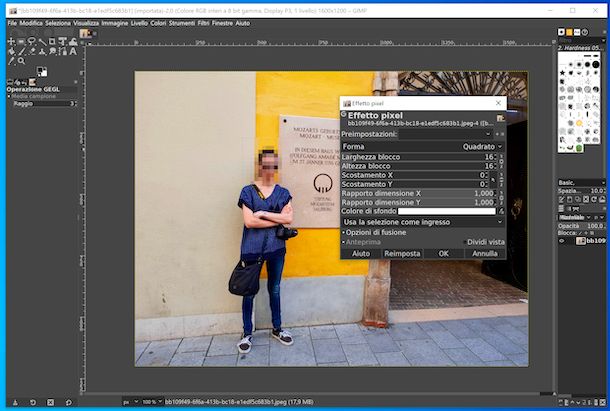Image resolution: width=610 pixels, height=411 pixels.
Task: Click the Refresh brushes icon
Action: click(594, 200)
